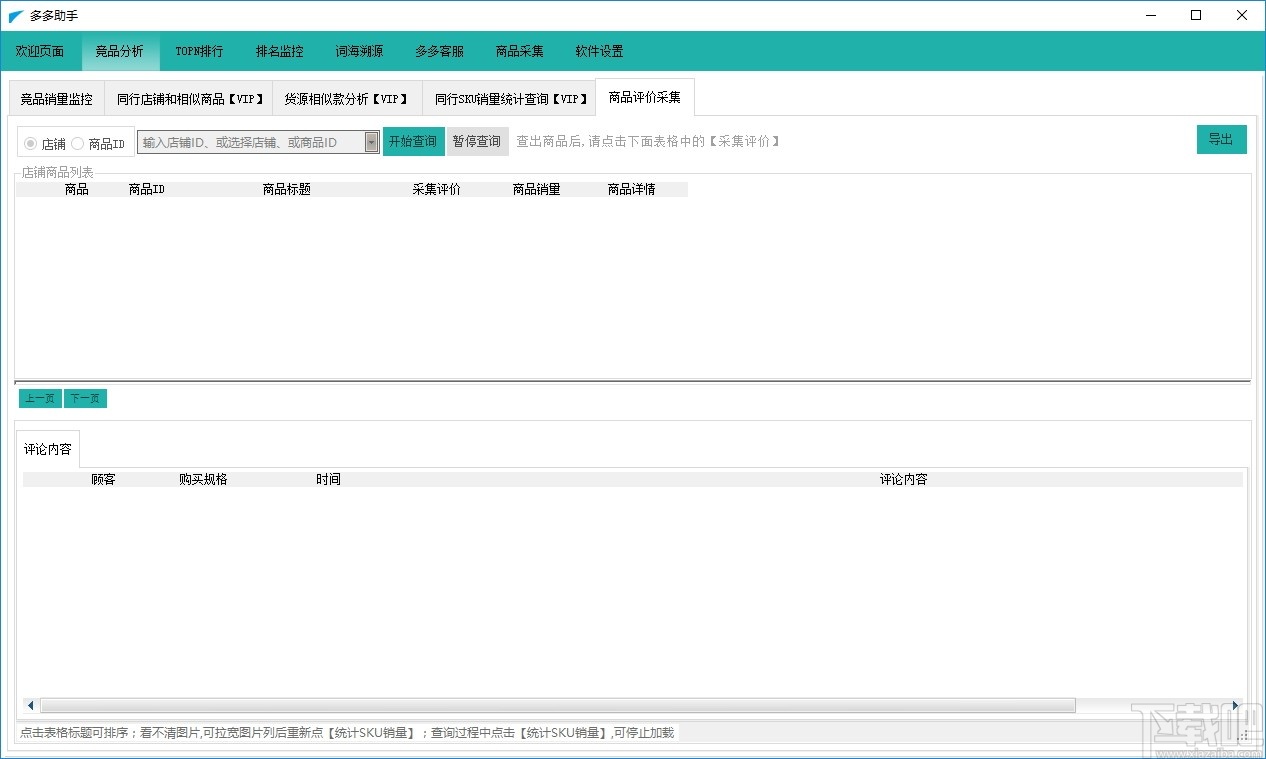Image resolution: width=1266 pixels, height=759 pixels.
Task: Select the 商品ID radio button
Action: 98,144
